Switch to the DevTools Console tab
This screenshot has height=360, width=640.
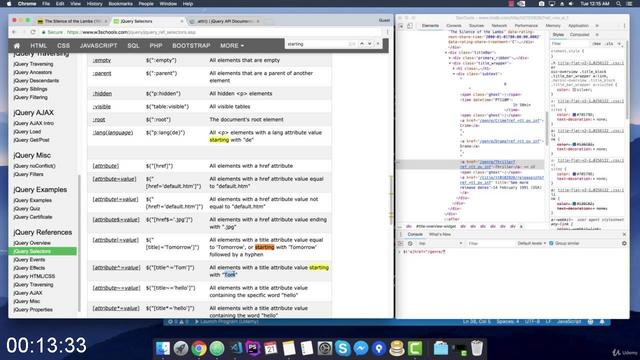[453, 26]
